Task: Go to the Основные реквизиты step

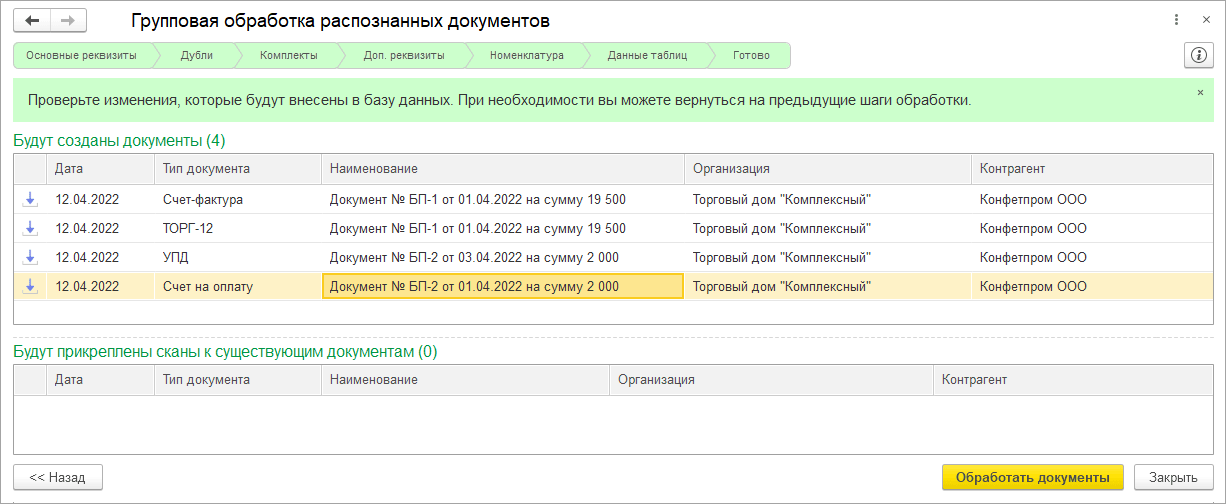Action: point(81,56)
